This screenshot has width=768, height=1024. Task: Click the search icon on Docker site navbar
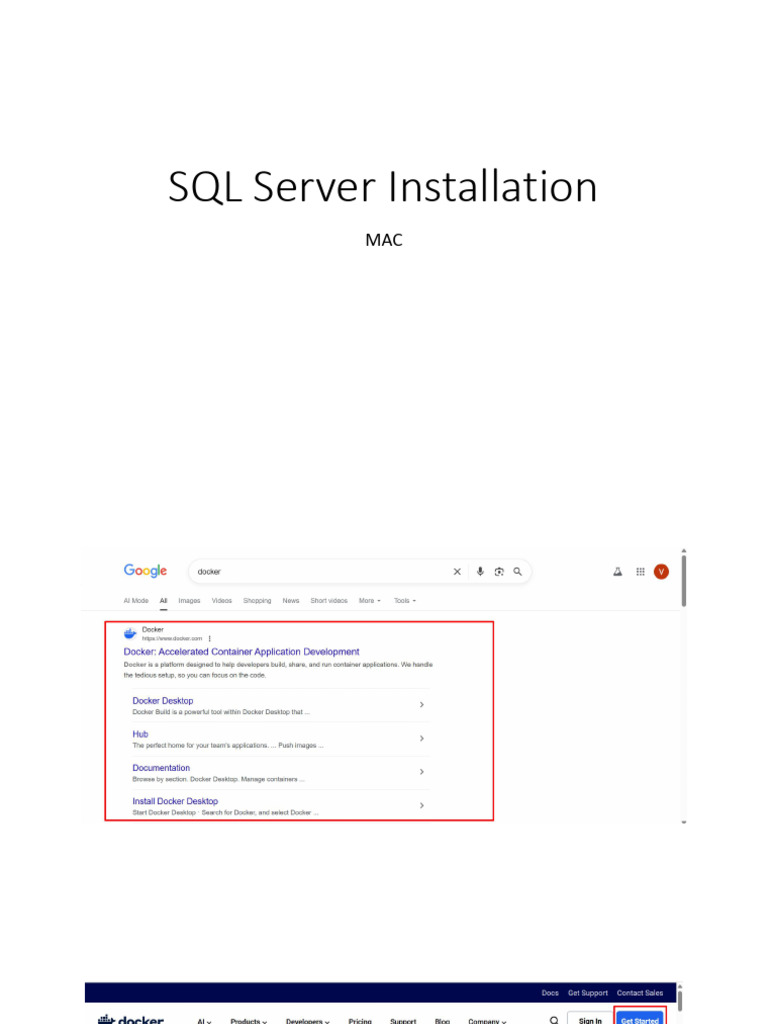pos(554,1019)
